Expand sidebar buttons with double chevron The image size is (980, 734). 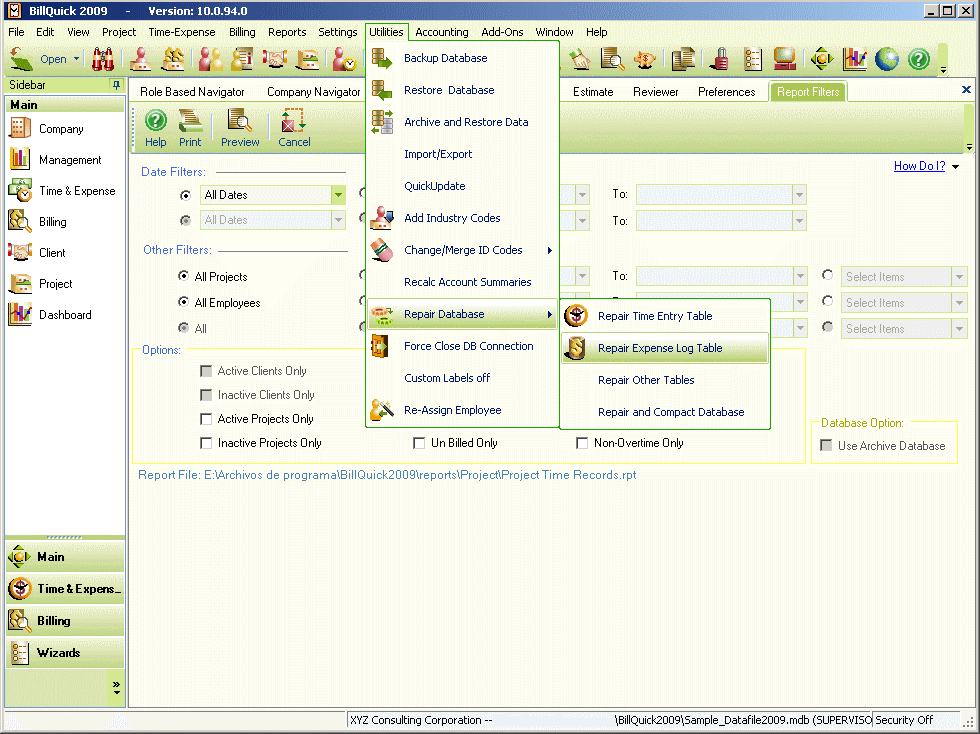coord(116,687)
